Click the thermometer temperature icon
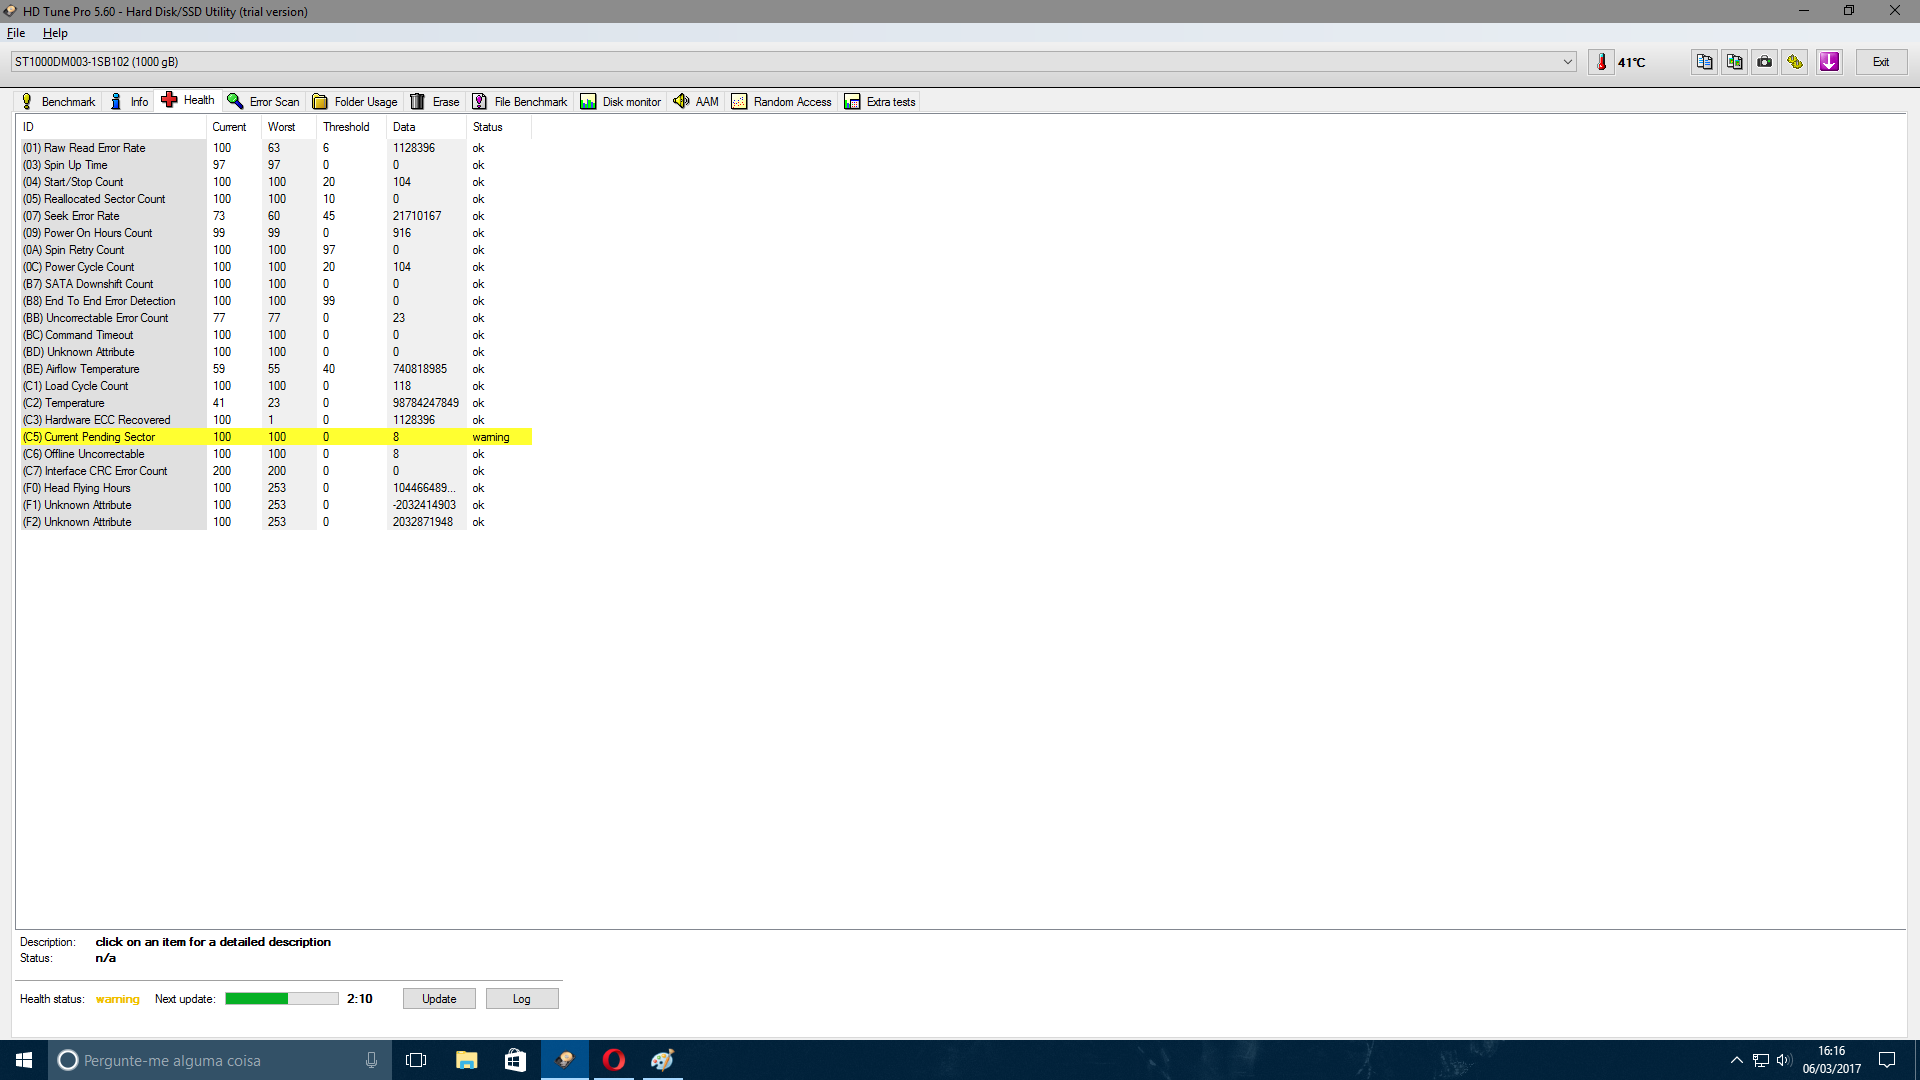 [x=1601, y=62]
